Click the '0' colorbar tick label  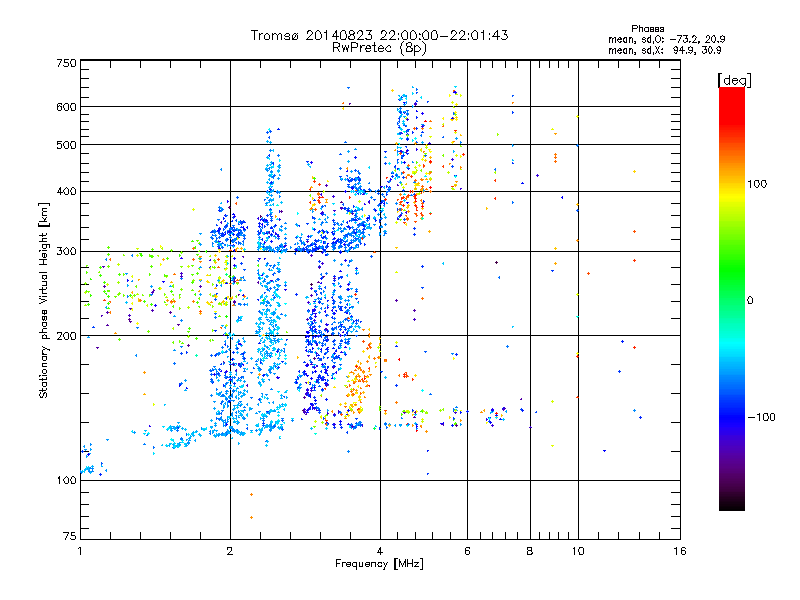[750, 301]
